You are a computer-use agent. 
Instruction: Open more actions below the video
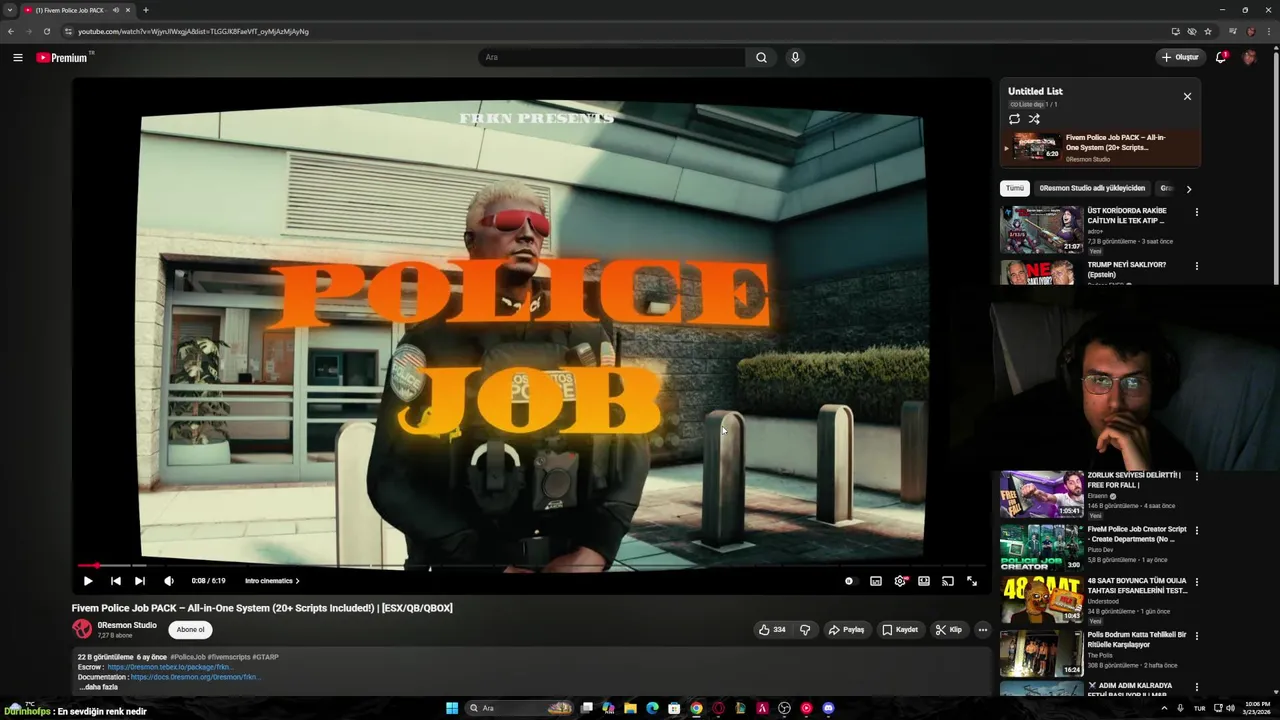point(983,630)
